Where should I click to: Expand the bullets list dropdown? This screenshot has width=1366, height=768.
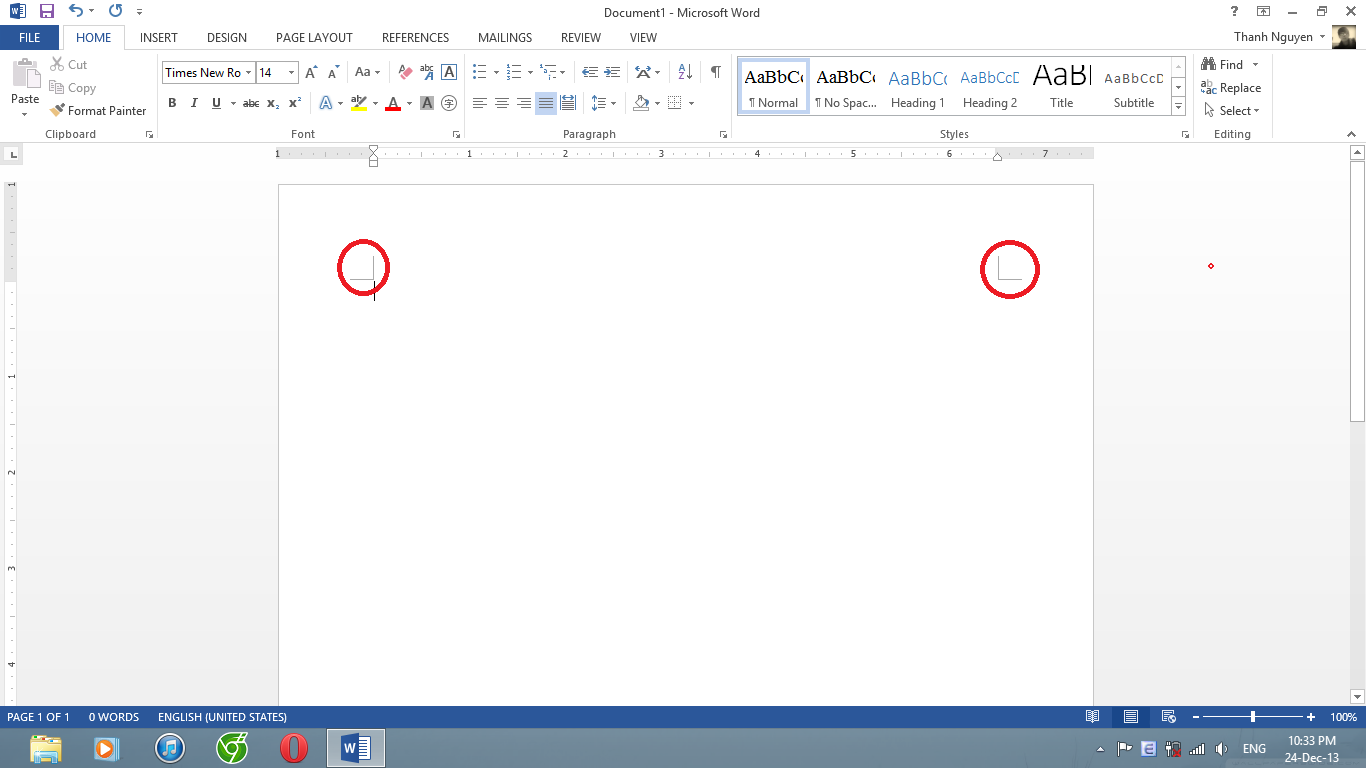coord(497,72)
